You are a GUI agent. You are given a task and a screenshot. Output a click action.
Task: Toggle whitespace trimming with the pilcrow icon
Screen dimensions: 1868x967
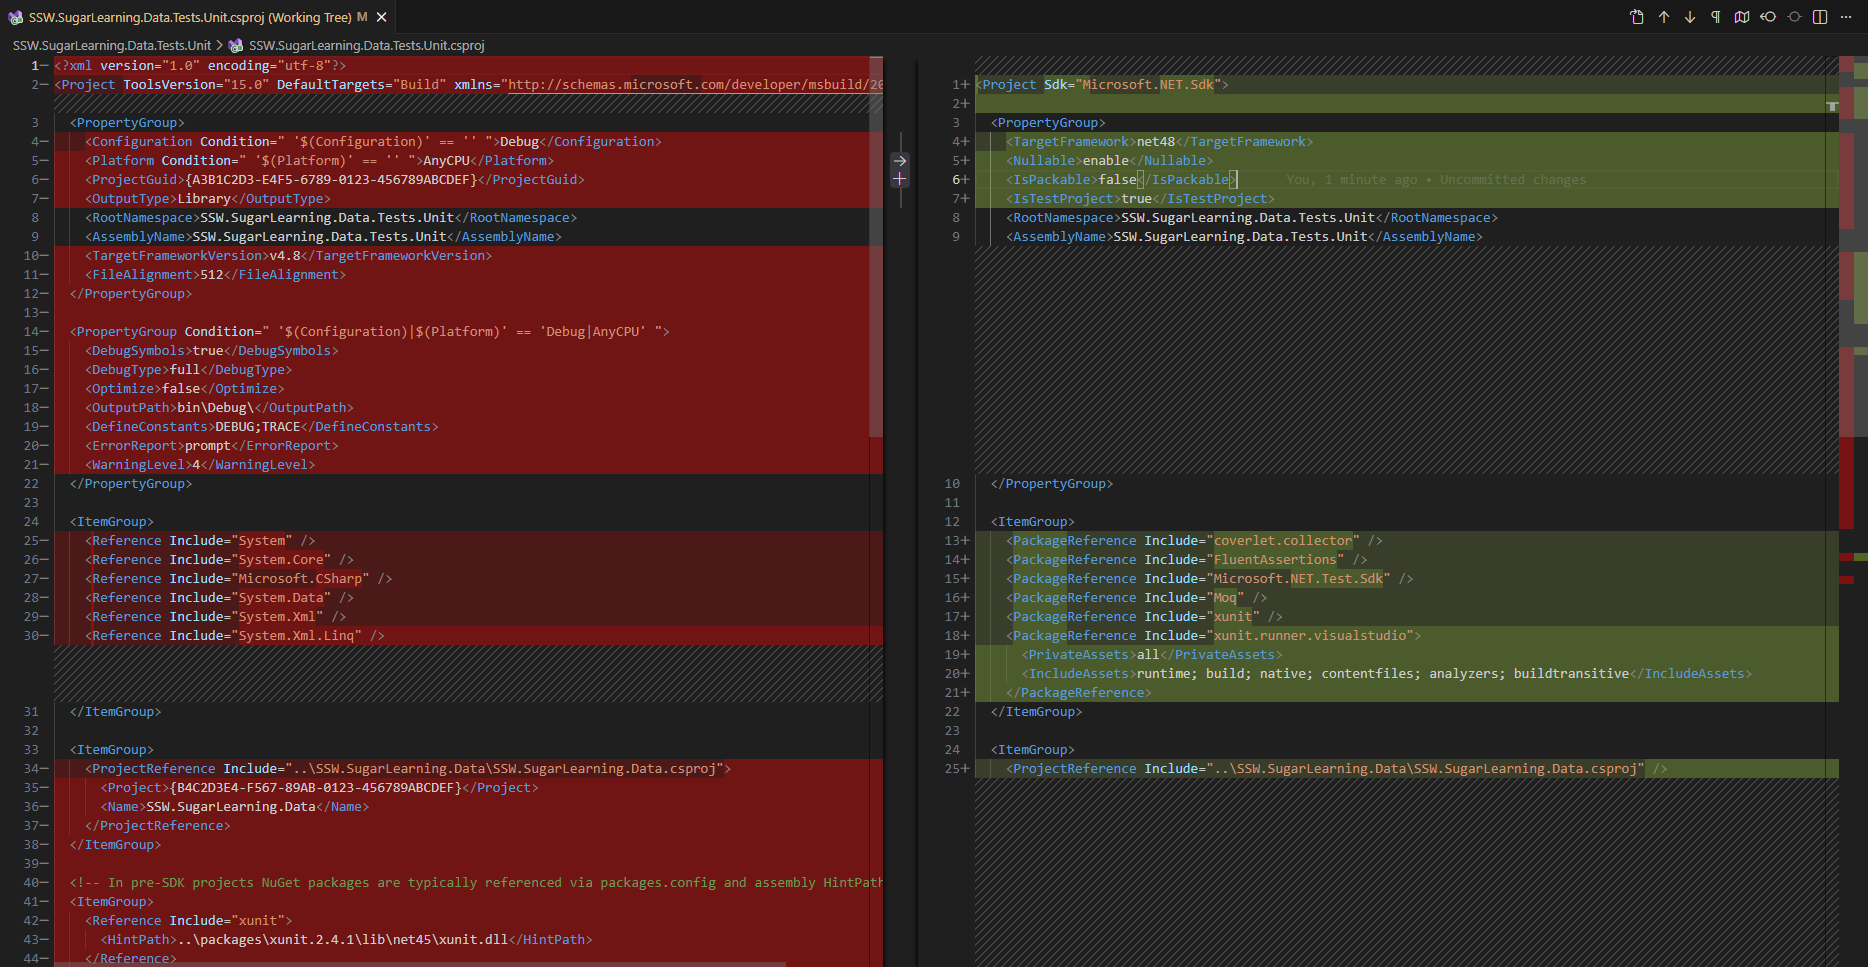pyautogui.click(x=1716, y=17)
